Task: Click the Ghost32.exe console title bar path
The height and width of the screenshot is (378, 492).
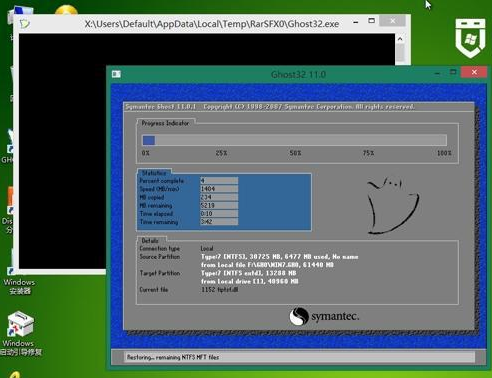Action: pos(212,24)
